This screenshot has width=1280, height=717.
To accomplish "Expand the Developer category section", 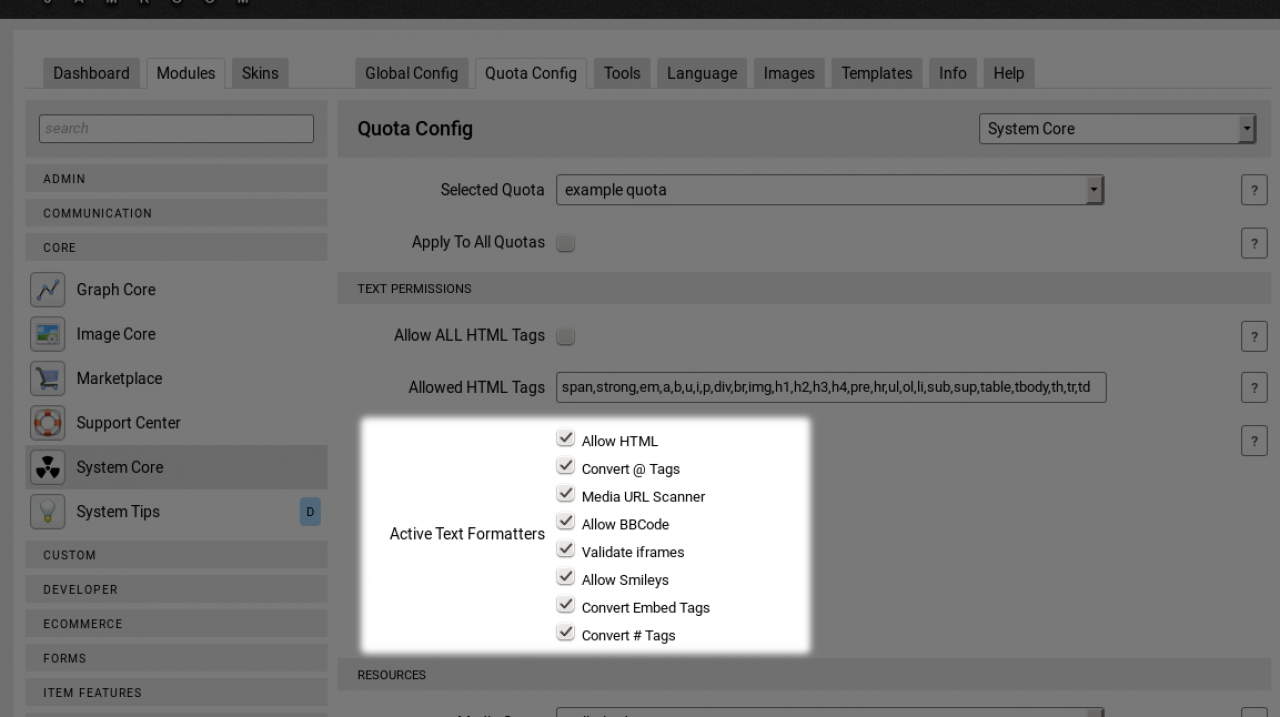I will [176, 589].
